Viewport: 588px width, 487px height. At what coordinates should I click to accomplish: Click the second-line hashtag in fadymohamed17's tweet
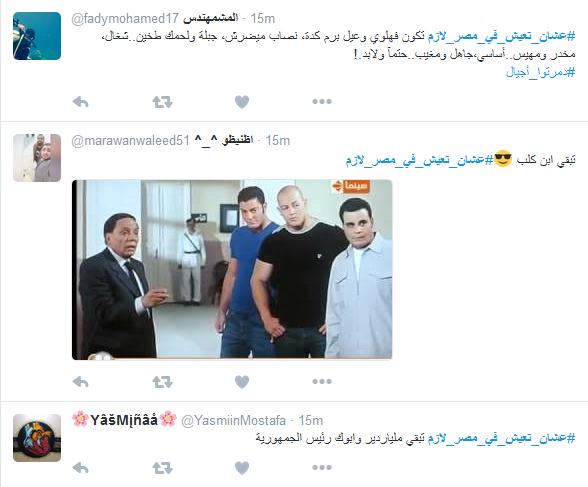tap(540, 72)
